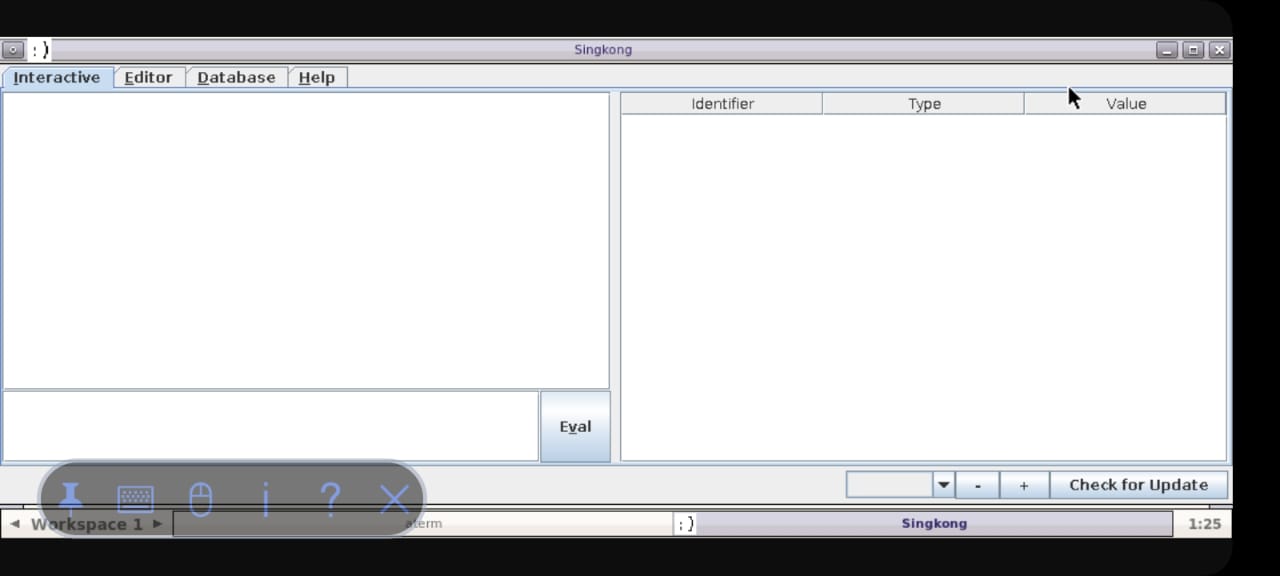Click the interactive output area
This screenshot has height=576, width=1280.
pyautogui.click(x=306, y=240)
